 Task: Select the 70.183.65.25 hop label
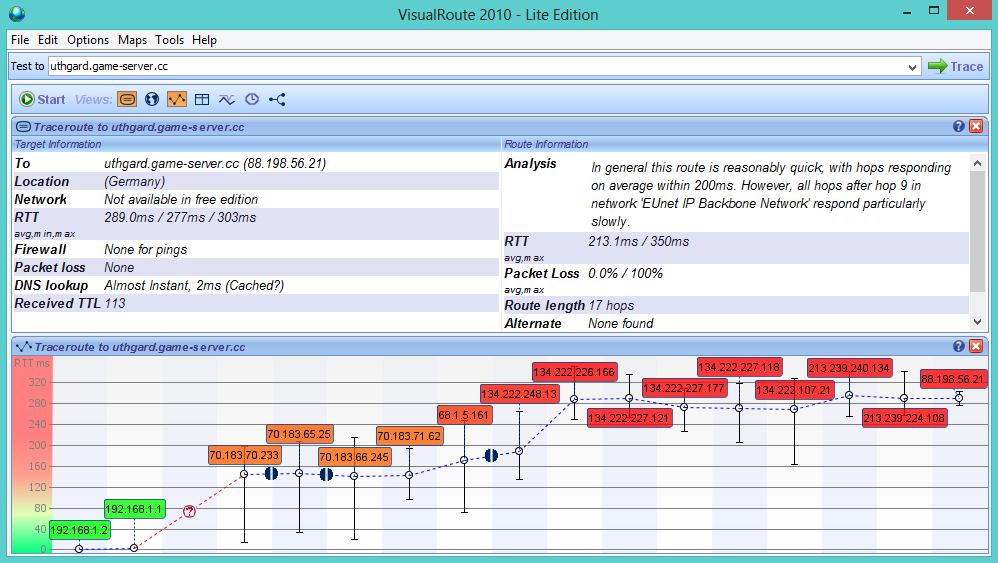pos(299,434)
